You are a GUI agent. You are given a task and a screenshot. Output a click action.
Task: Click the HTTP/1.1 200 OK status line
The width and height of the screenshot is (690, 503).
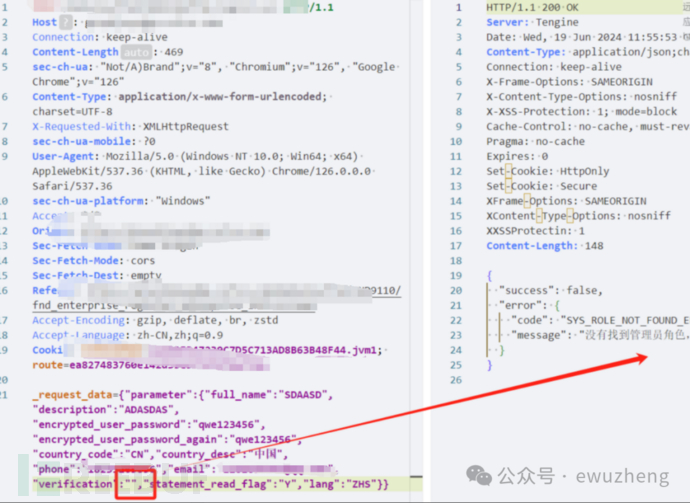(x=532, y=7)
